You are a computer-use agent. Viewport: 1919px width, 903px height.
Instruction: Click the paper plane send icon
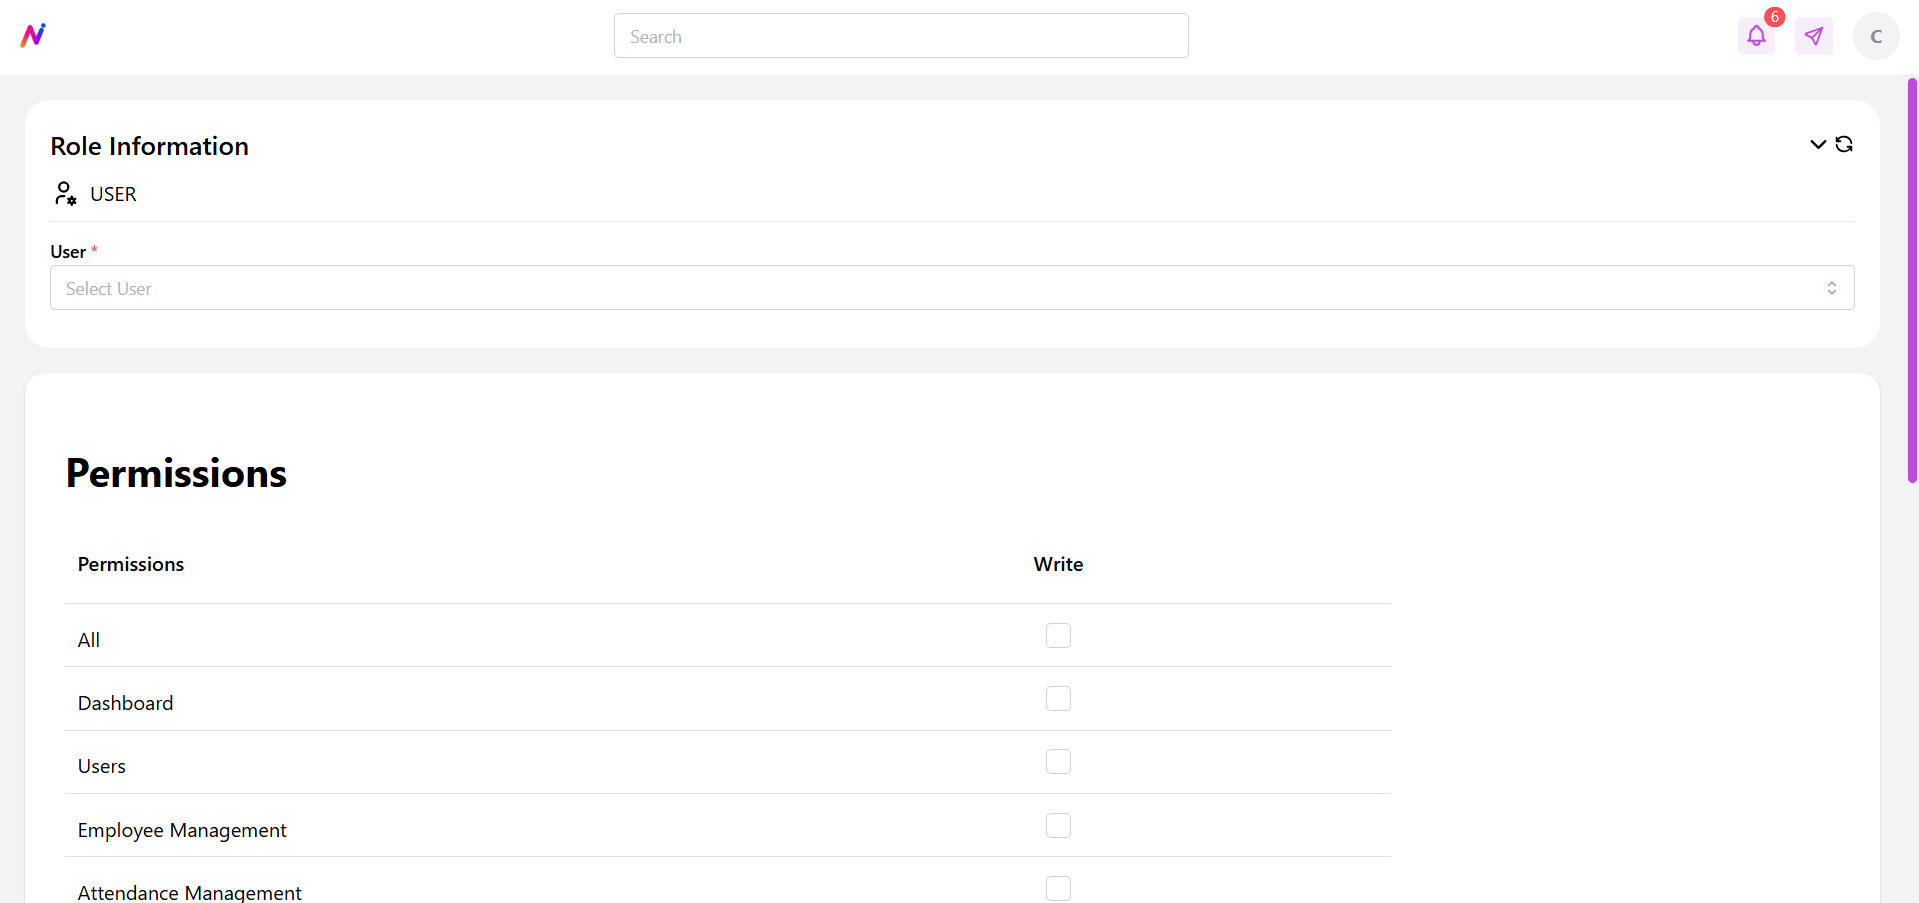(x=1813, y=37)
